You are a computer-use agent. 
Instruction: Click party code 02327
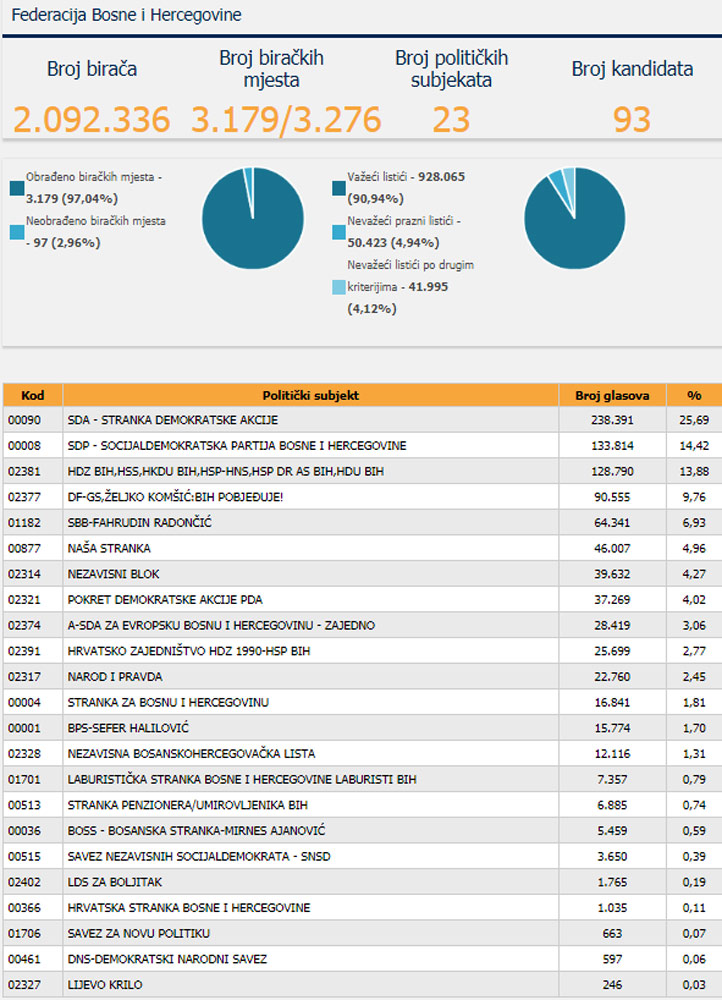(x=24, y=985)
